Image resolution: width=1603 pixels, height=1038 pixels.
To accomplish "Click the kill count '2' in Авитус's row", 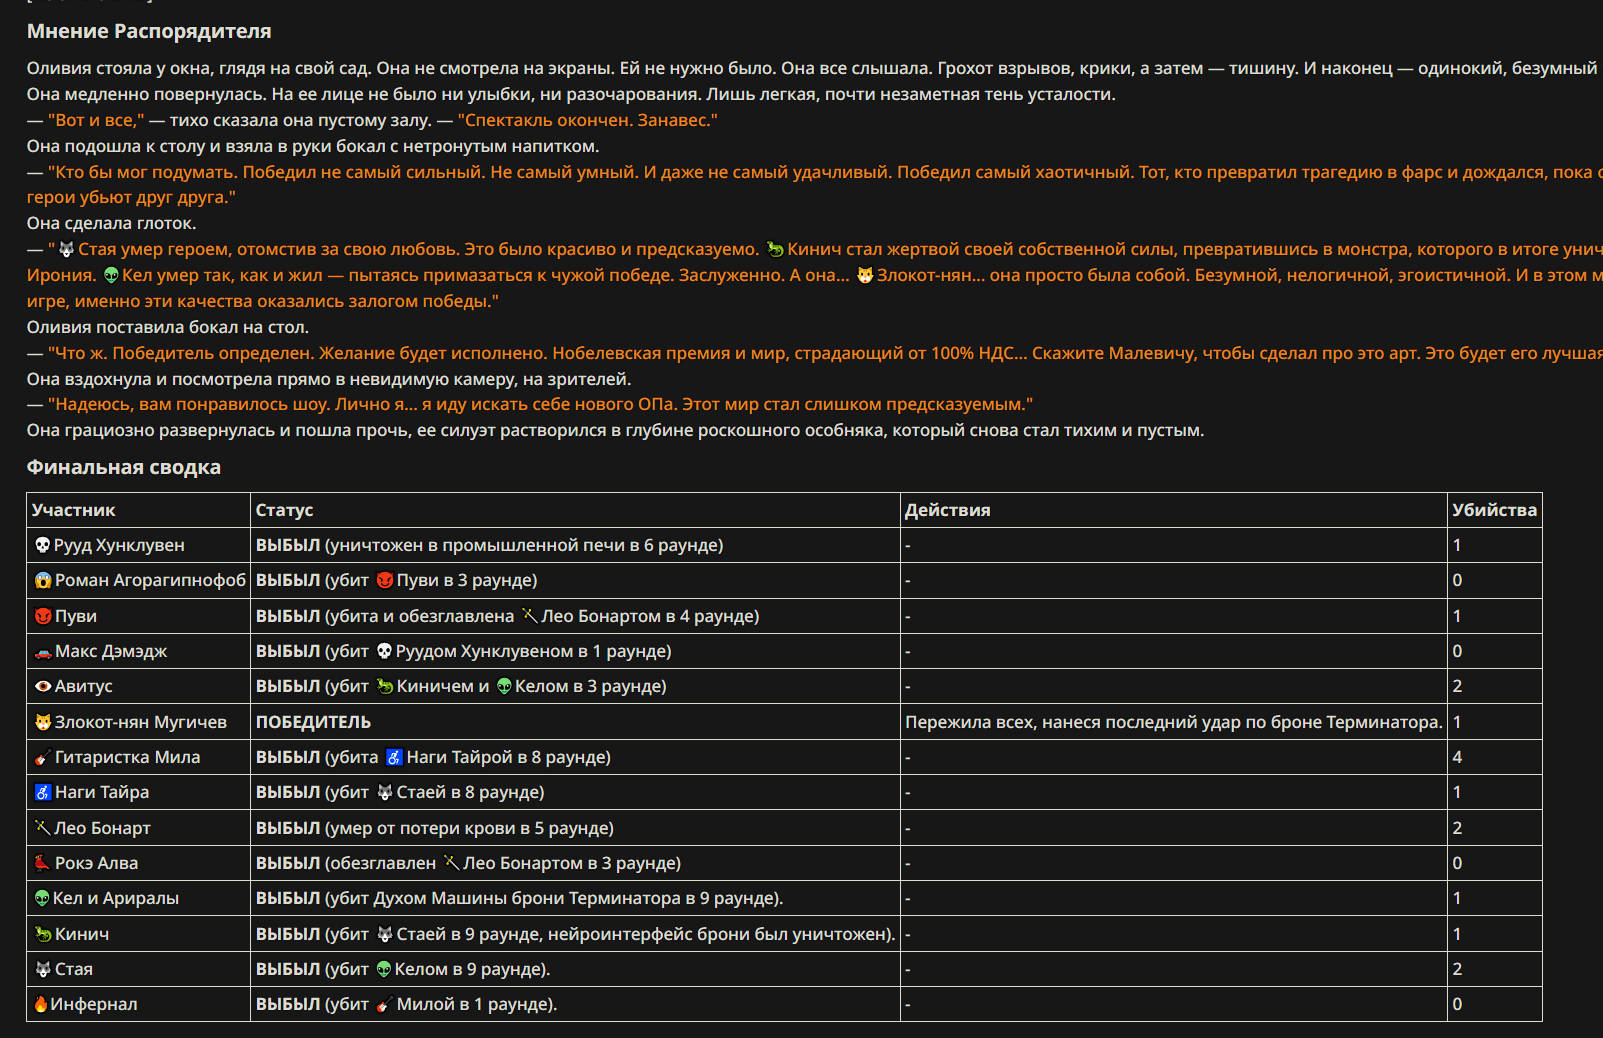I will [x=1457, y=686].
